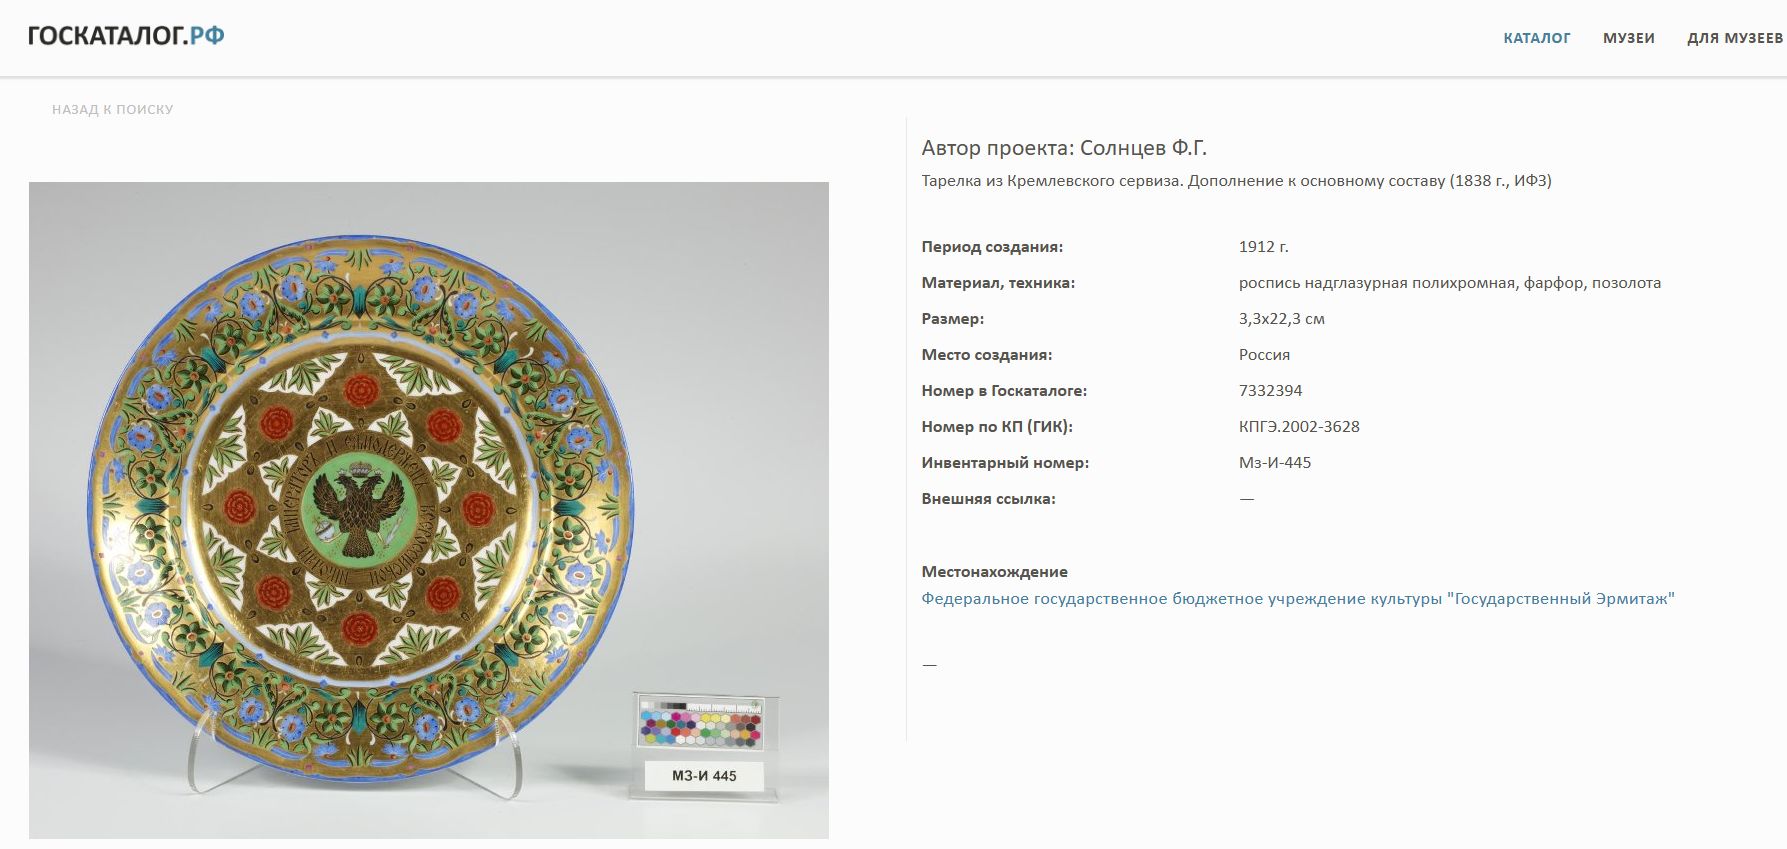This screenshot has height=849, width=1787.
Task: Click the double-headed eagle at the plate's center
Action: [x=361, y=511]
